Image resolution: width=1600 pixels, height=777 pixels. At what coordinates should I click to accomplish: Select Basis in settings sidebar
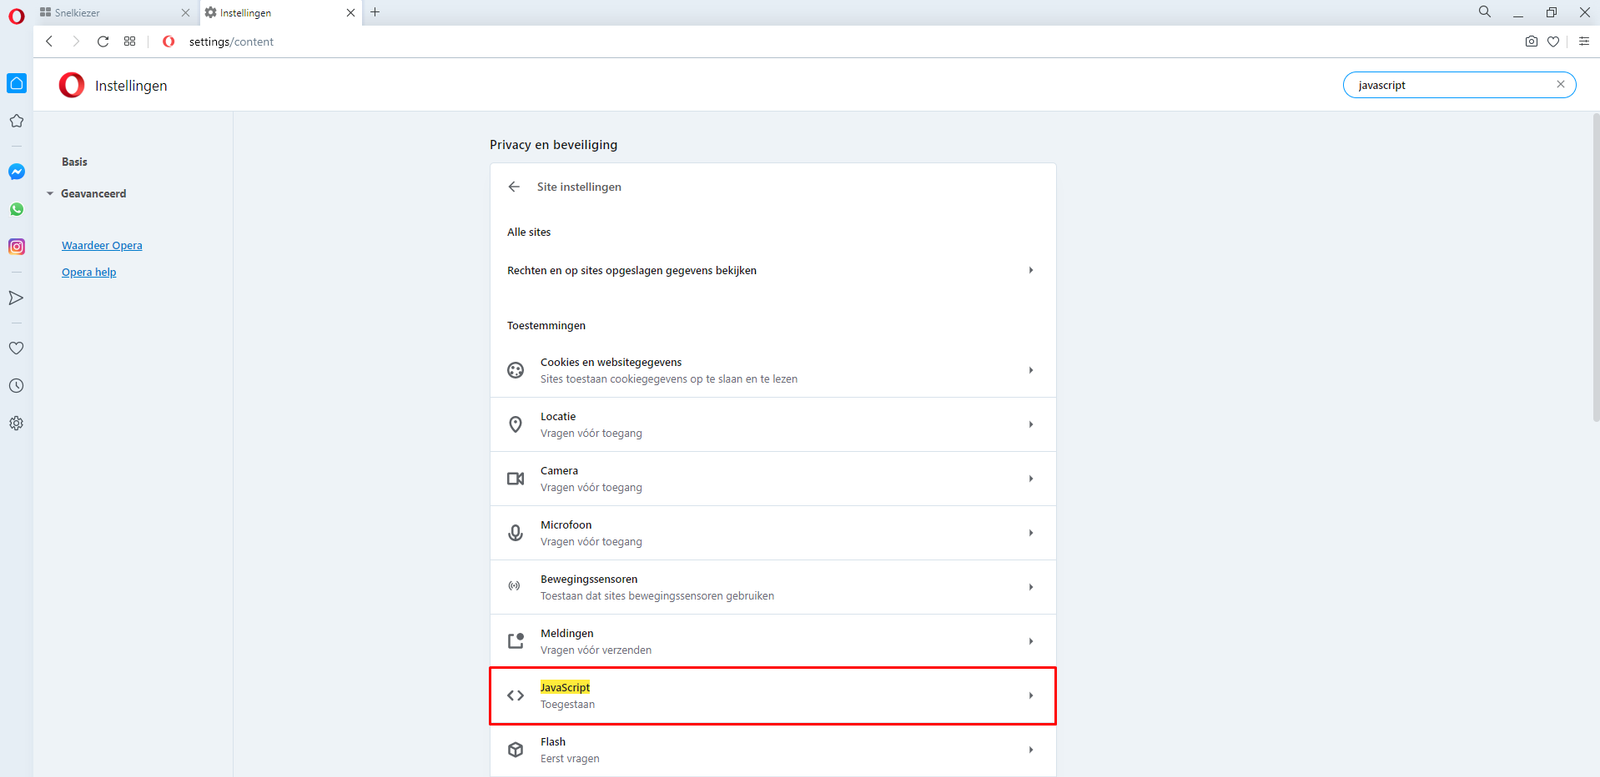74,162
